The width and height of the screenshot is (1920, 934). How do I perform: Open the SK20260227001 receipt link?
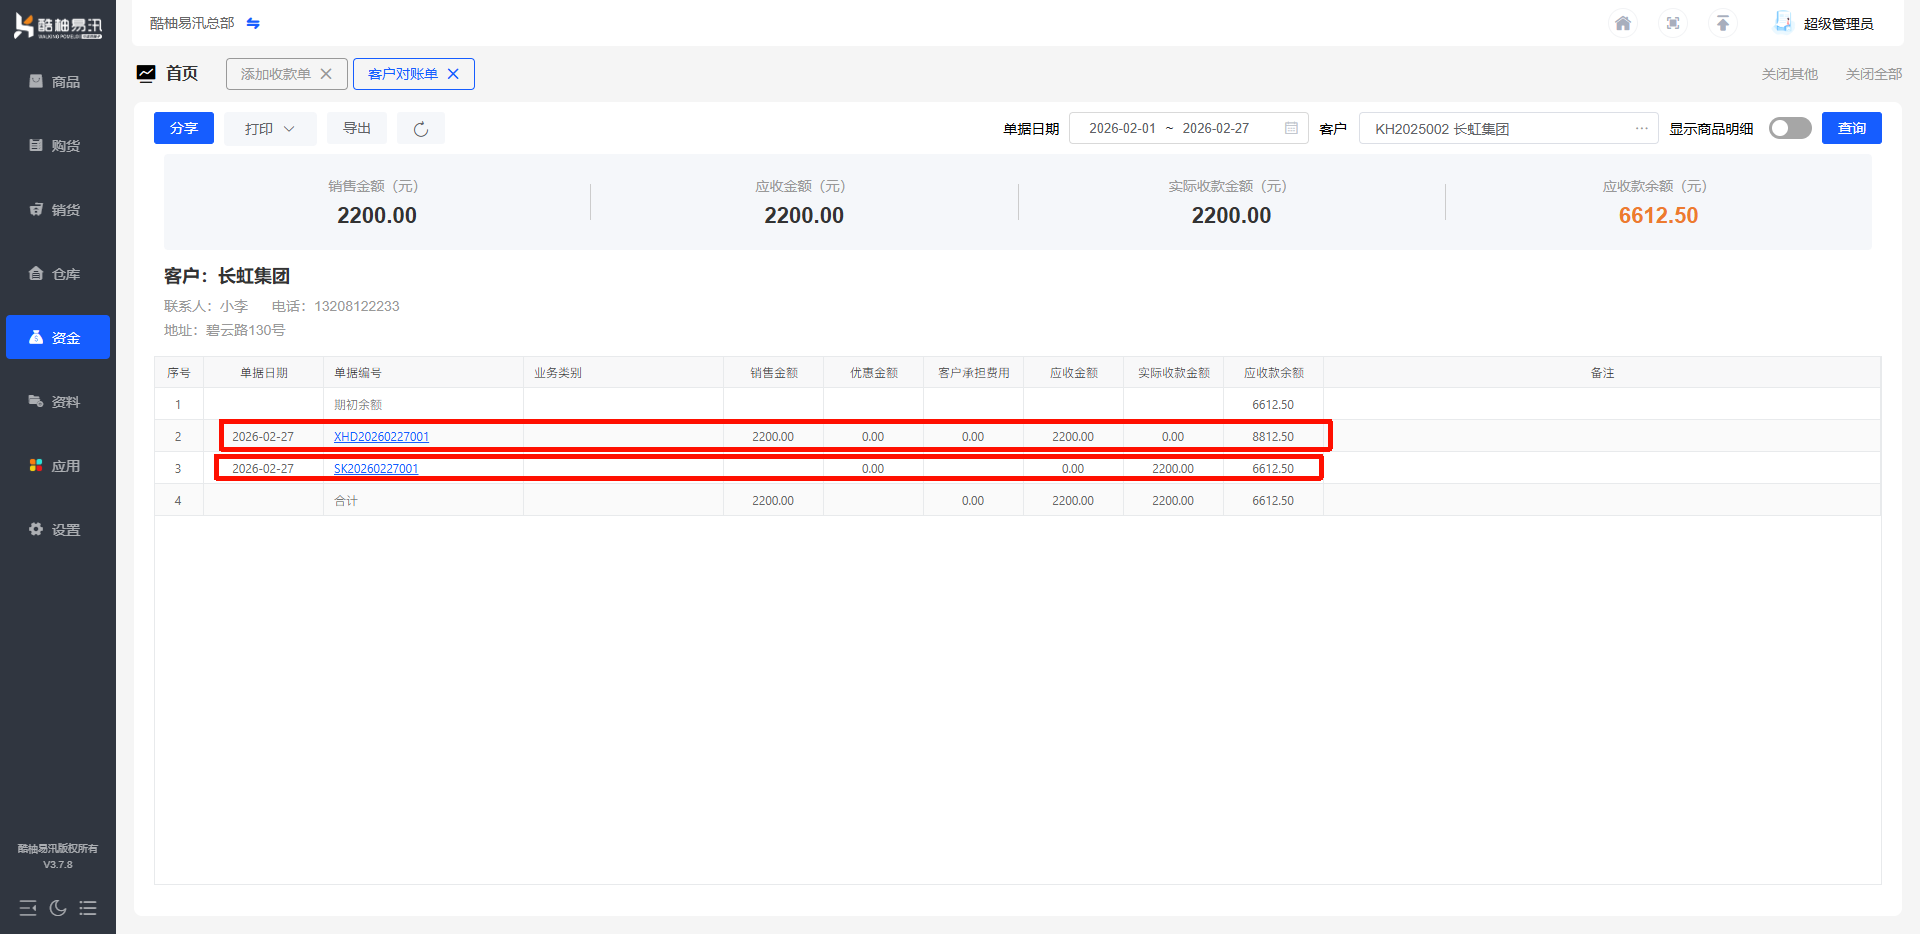coord(376,469)
